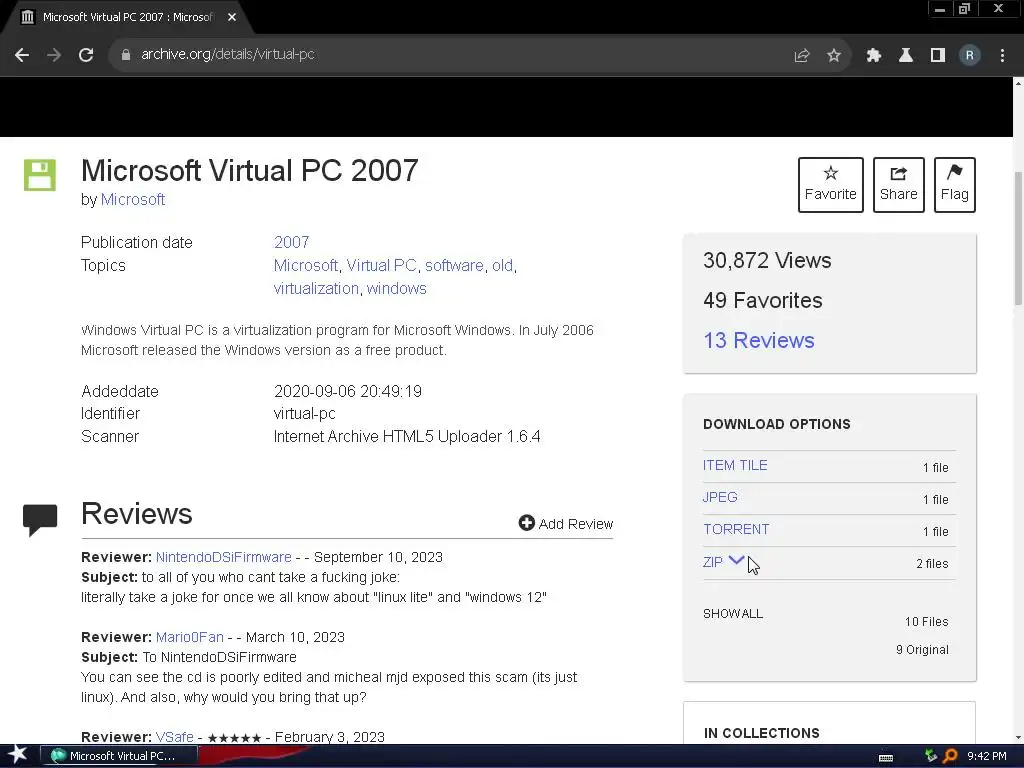
Task: Go back with the browser back arrow
Action: tap(22, 55)
